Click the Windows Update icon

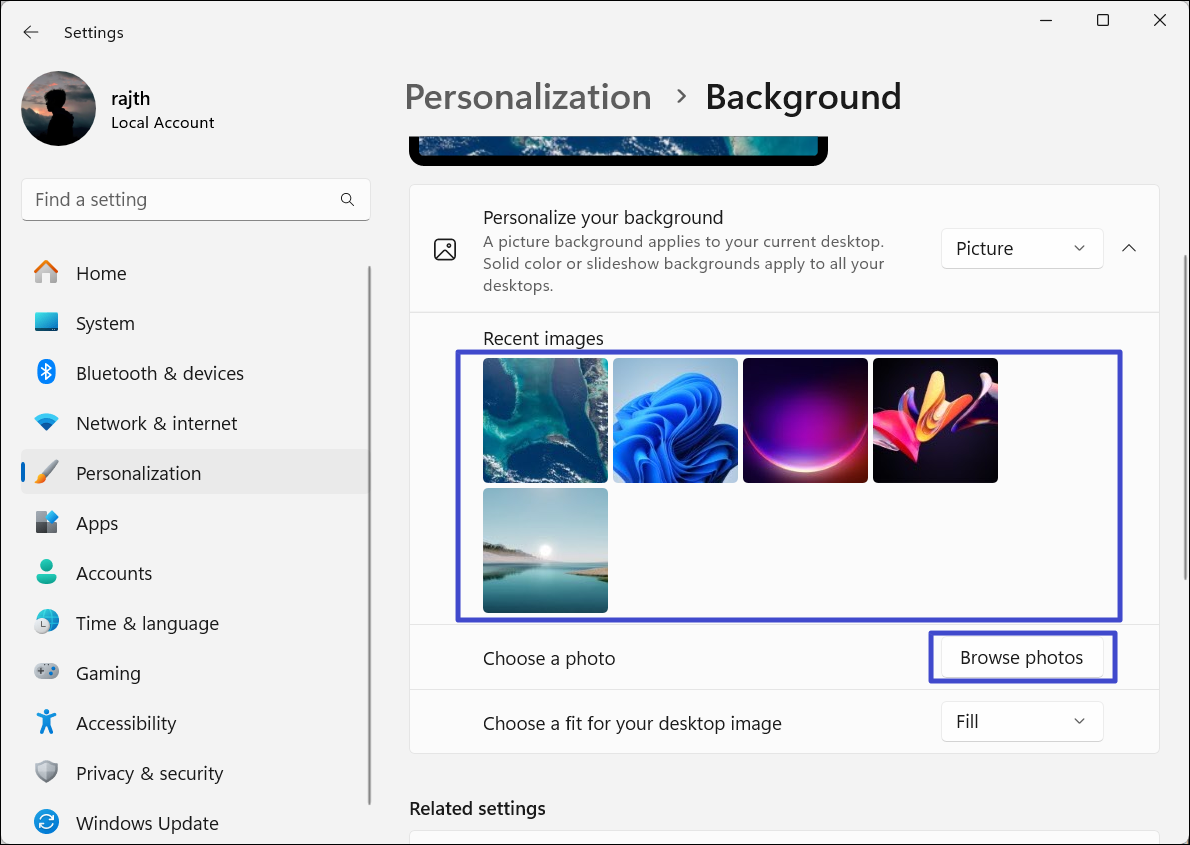pos(46,823)
